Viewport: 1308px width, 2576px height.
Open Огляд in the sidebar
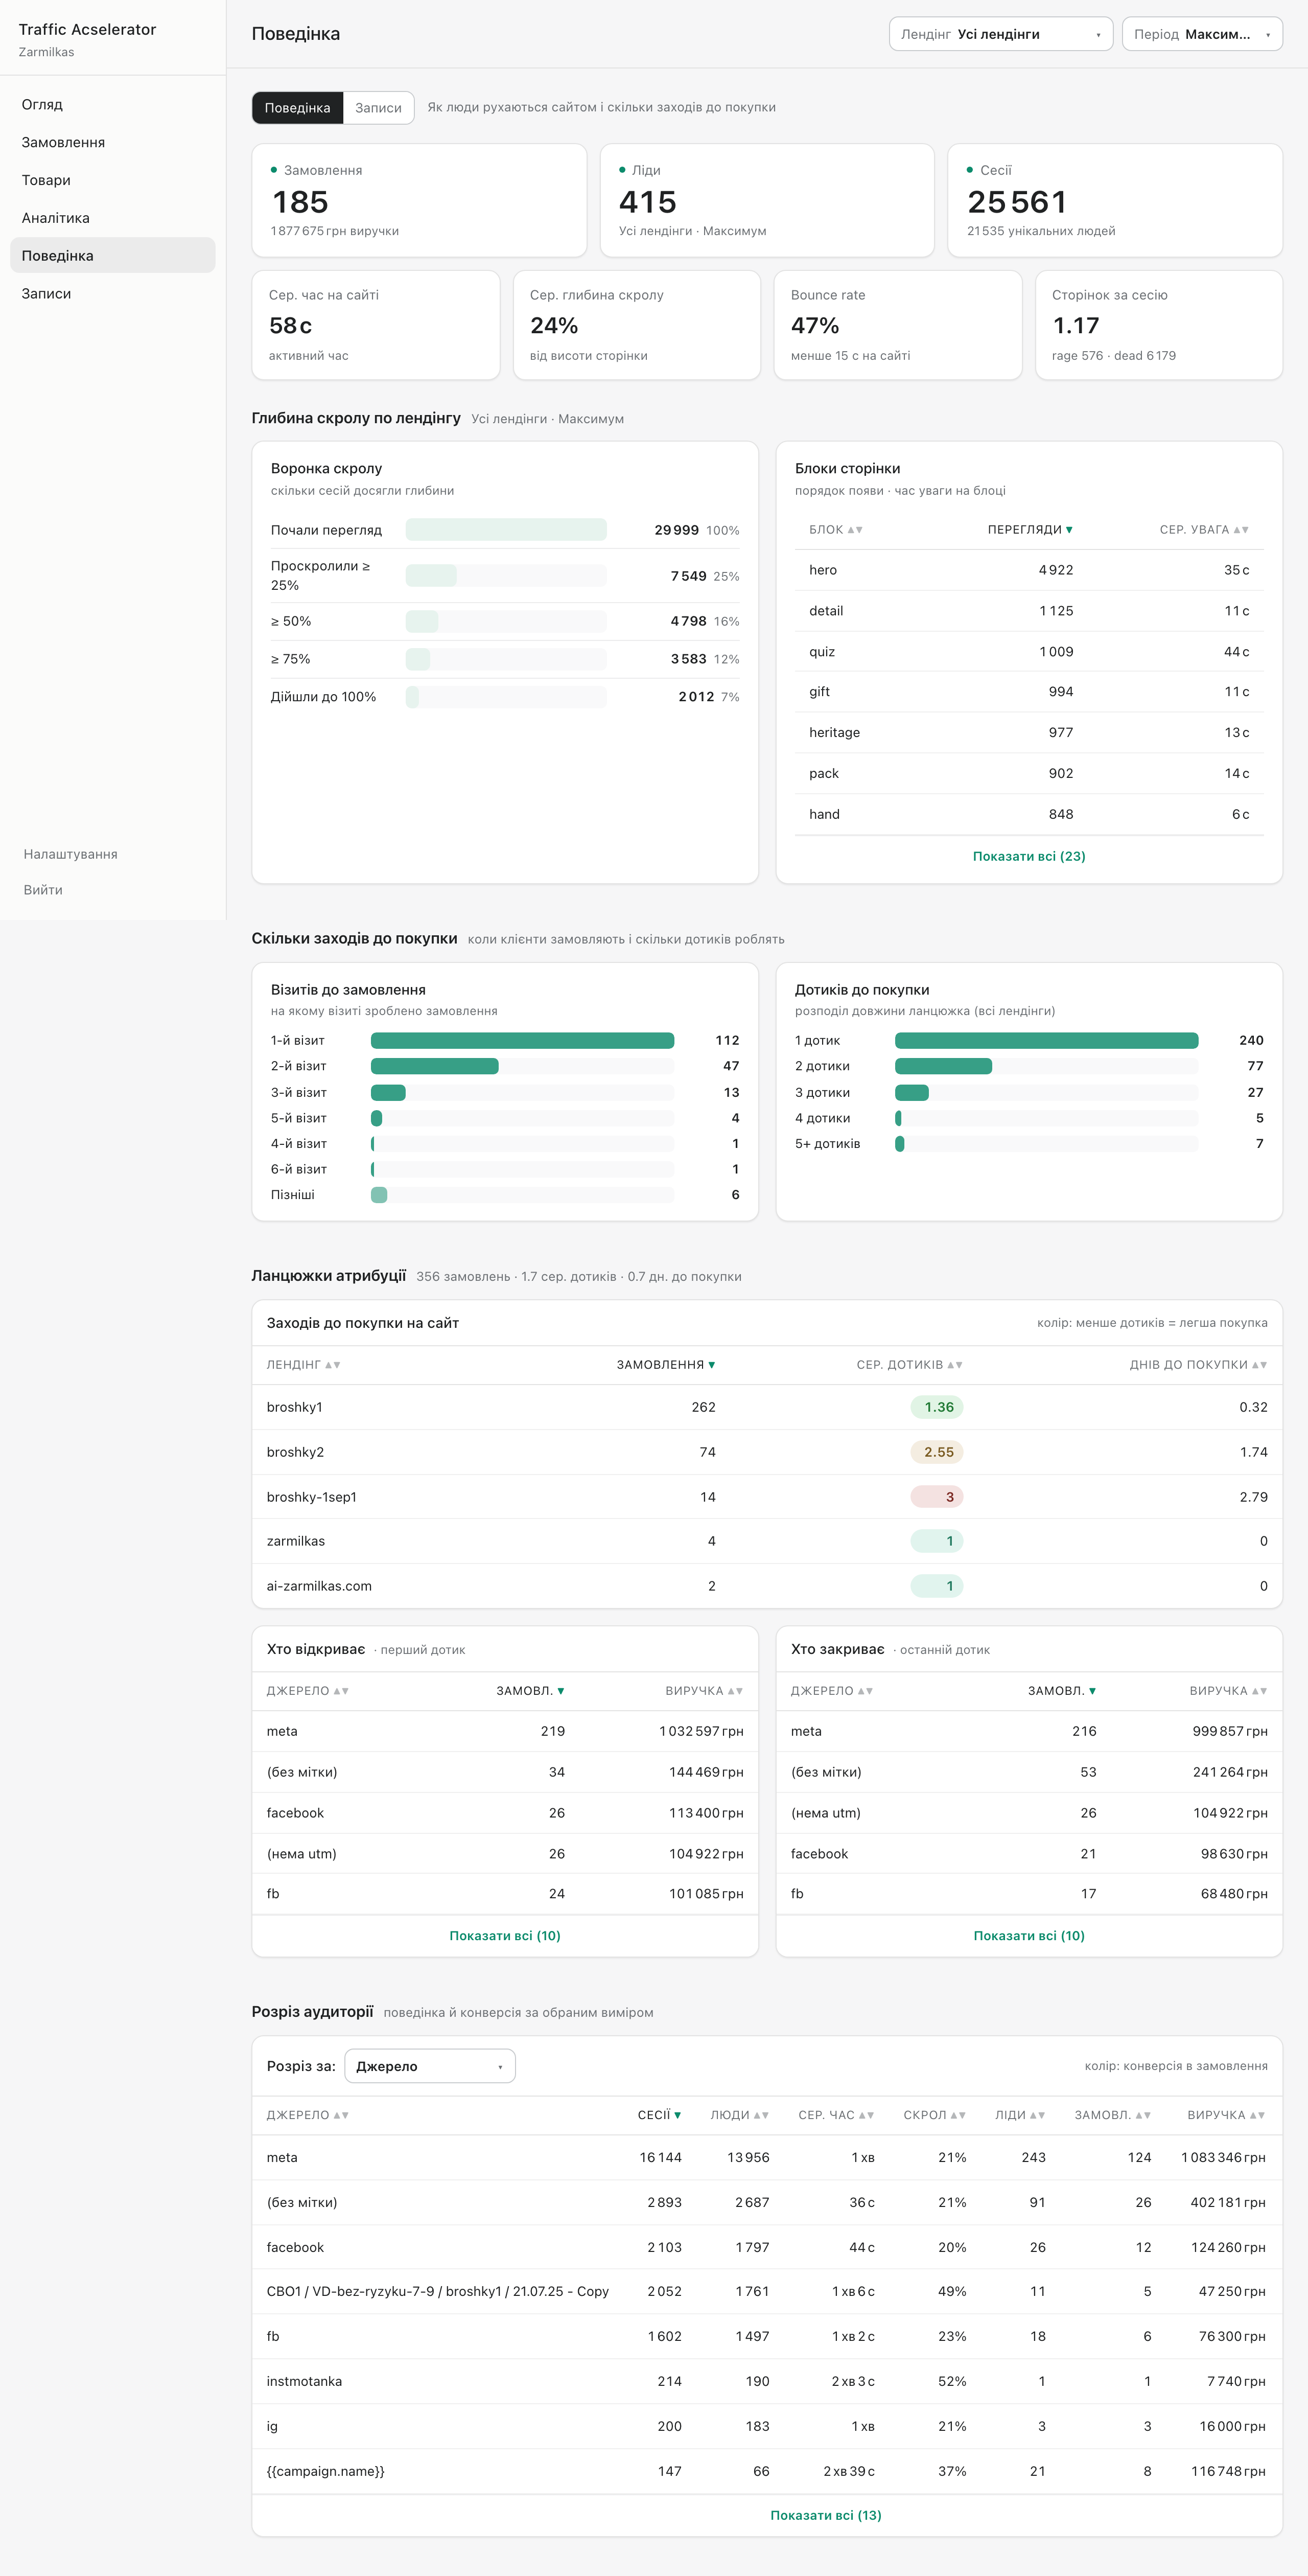click(113, 105)
